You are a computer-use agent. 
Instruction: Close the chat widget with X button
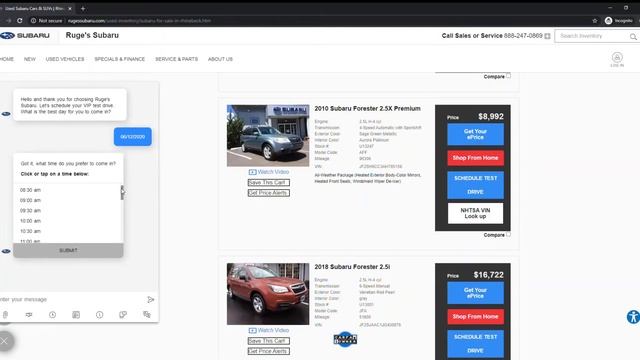(4, 341)
